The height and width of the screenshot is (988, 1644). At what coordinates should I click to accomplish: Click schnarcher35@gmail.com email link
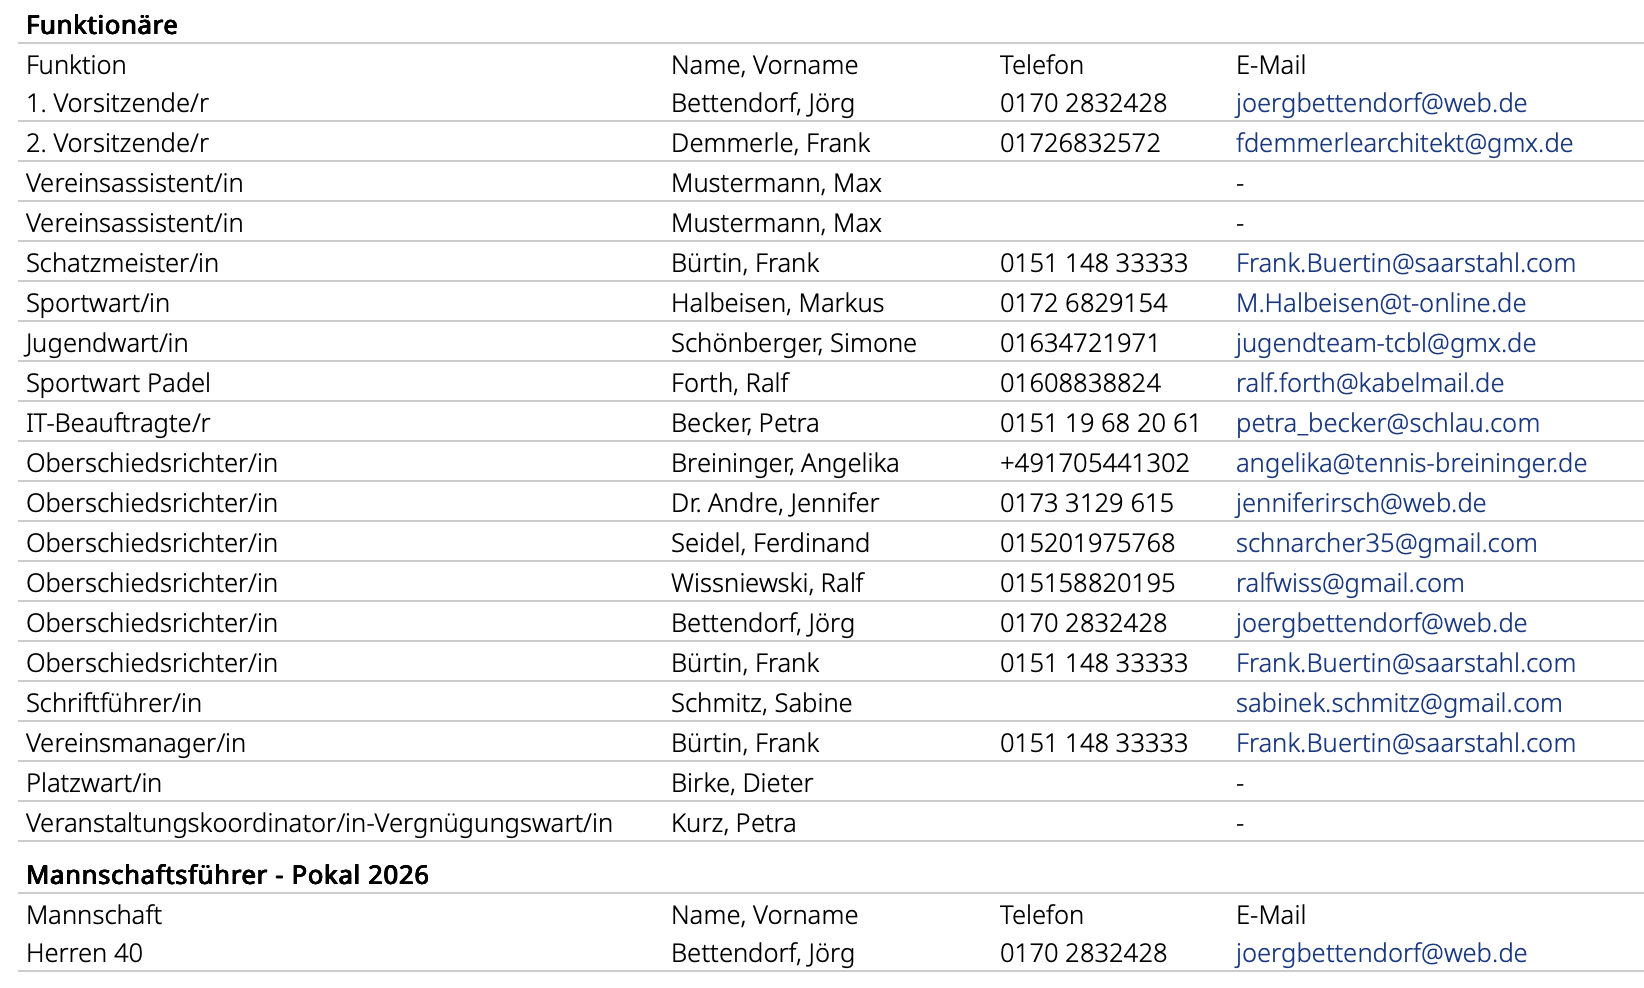(x=1386, y=543)
